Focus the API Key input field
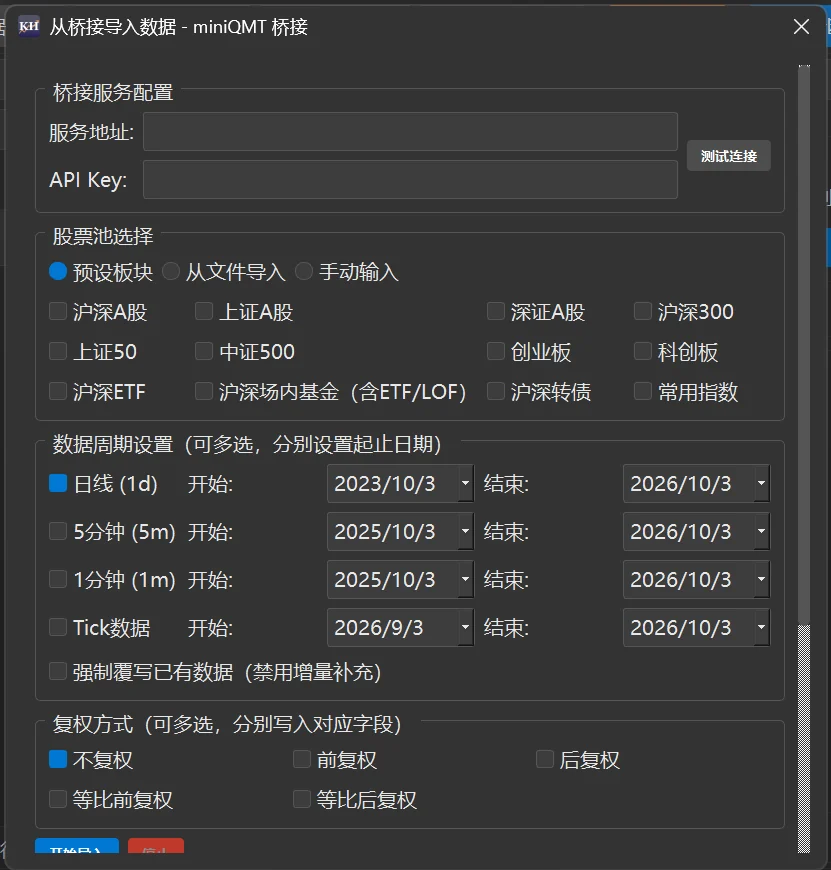This screenshot has width=831, height=870. tap(410, 179)
